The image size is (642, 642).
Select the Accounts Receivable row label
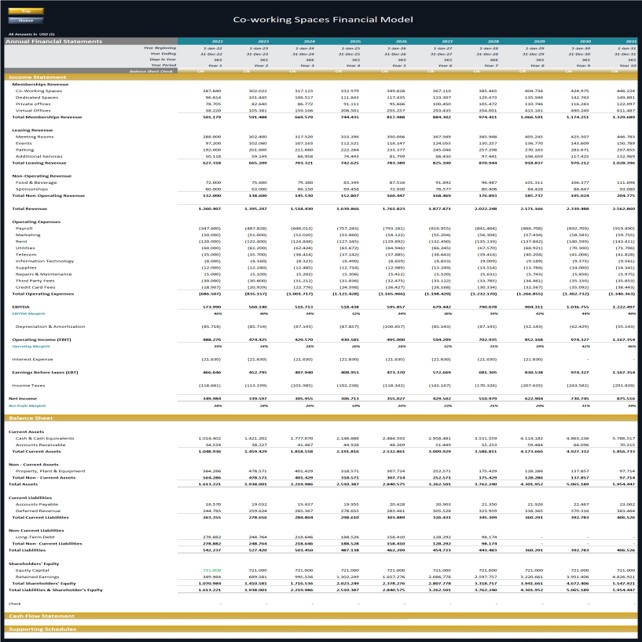tap(41, 445)
